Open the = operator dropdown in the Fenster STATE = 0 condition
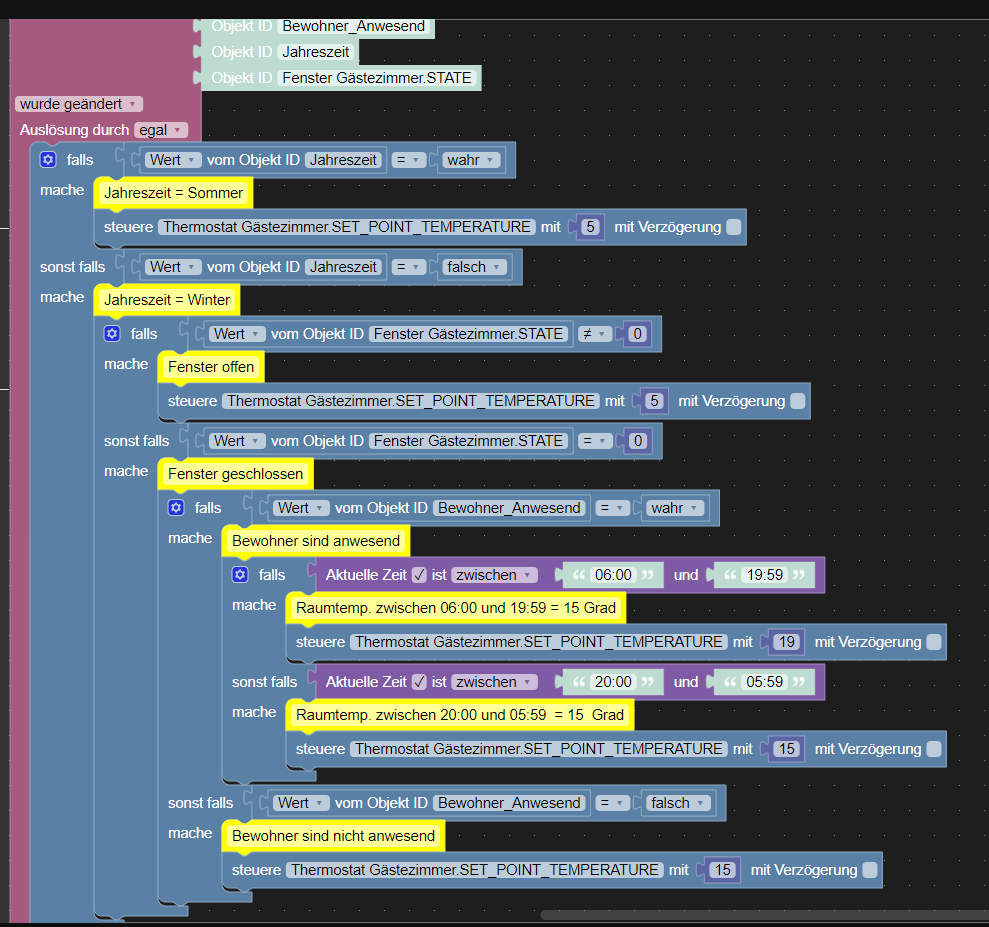The width and height of the screenshot is (989, 927). tap(595, 441)
